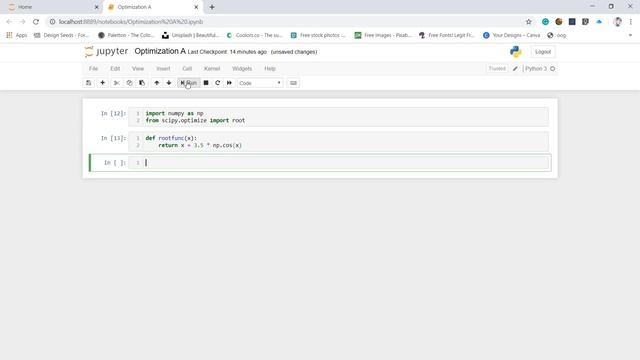Open the File menu

pos(93,69)
